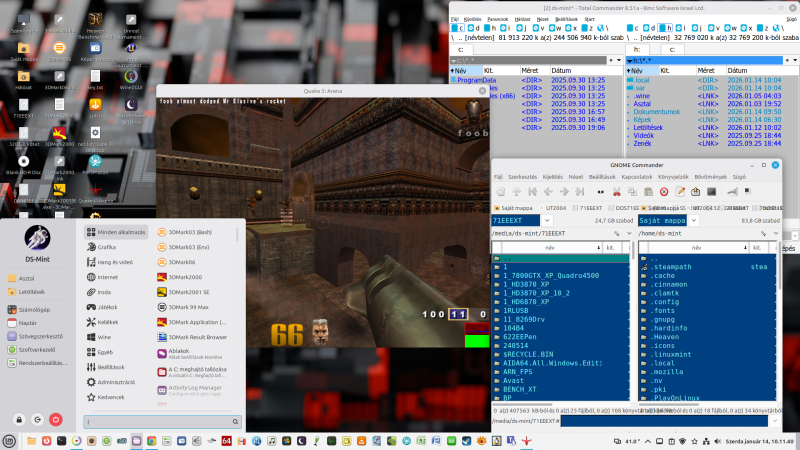Open terminal icon in GNOME Commander toolbar
The height and width of the screenshot is (450, 800).
[711, 192]
